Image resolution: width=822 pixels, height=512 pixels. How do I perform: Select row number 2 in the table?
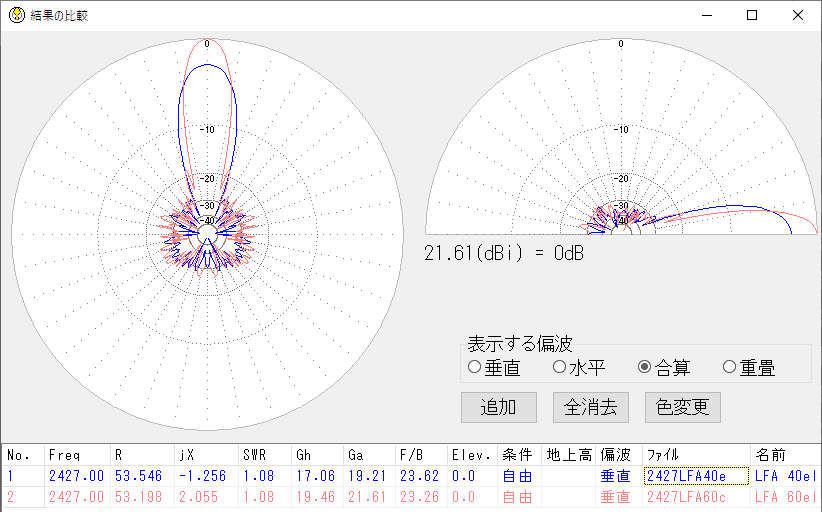coord(12,497)
